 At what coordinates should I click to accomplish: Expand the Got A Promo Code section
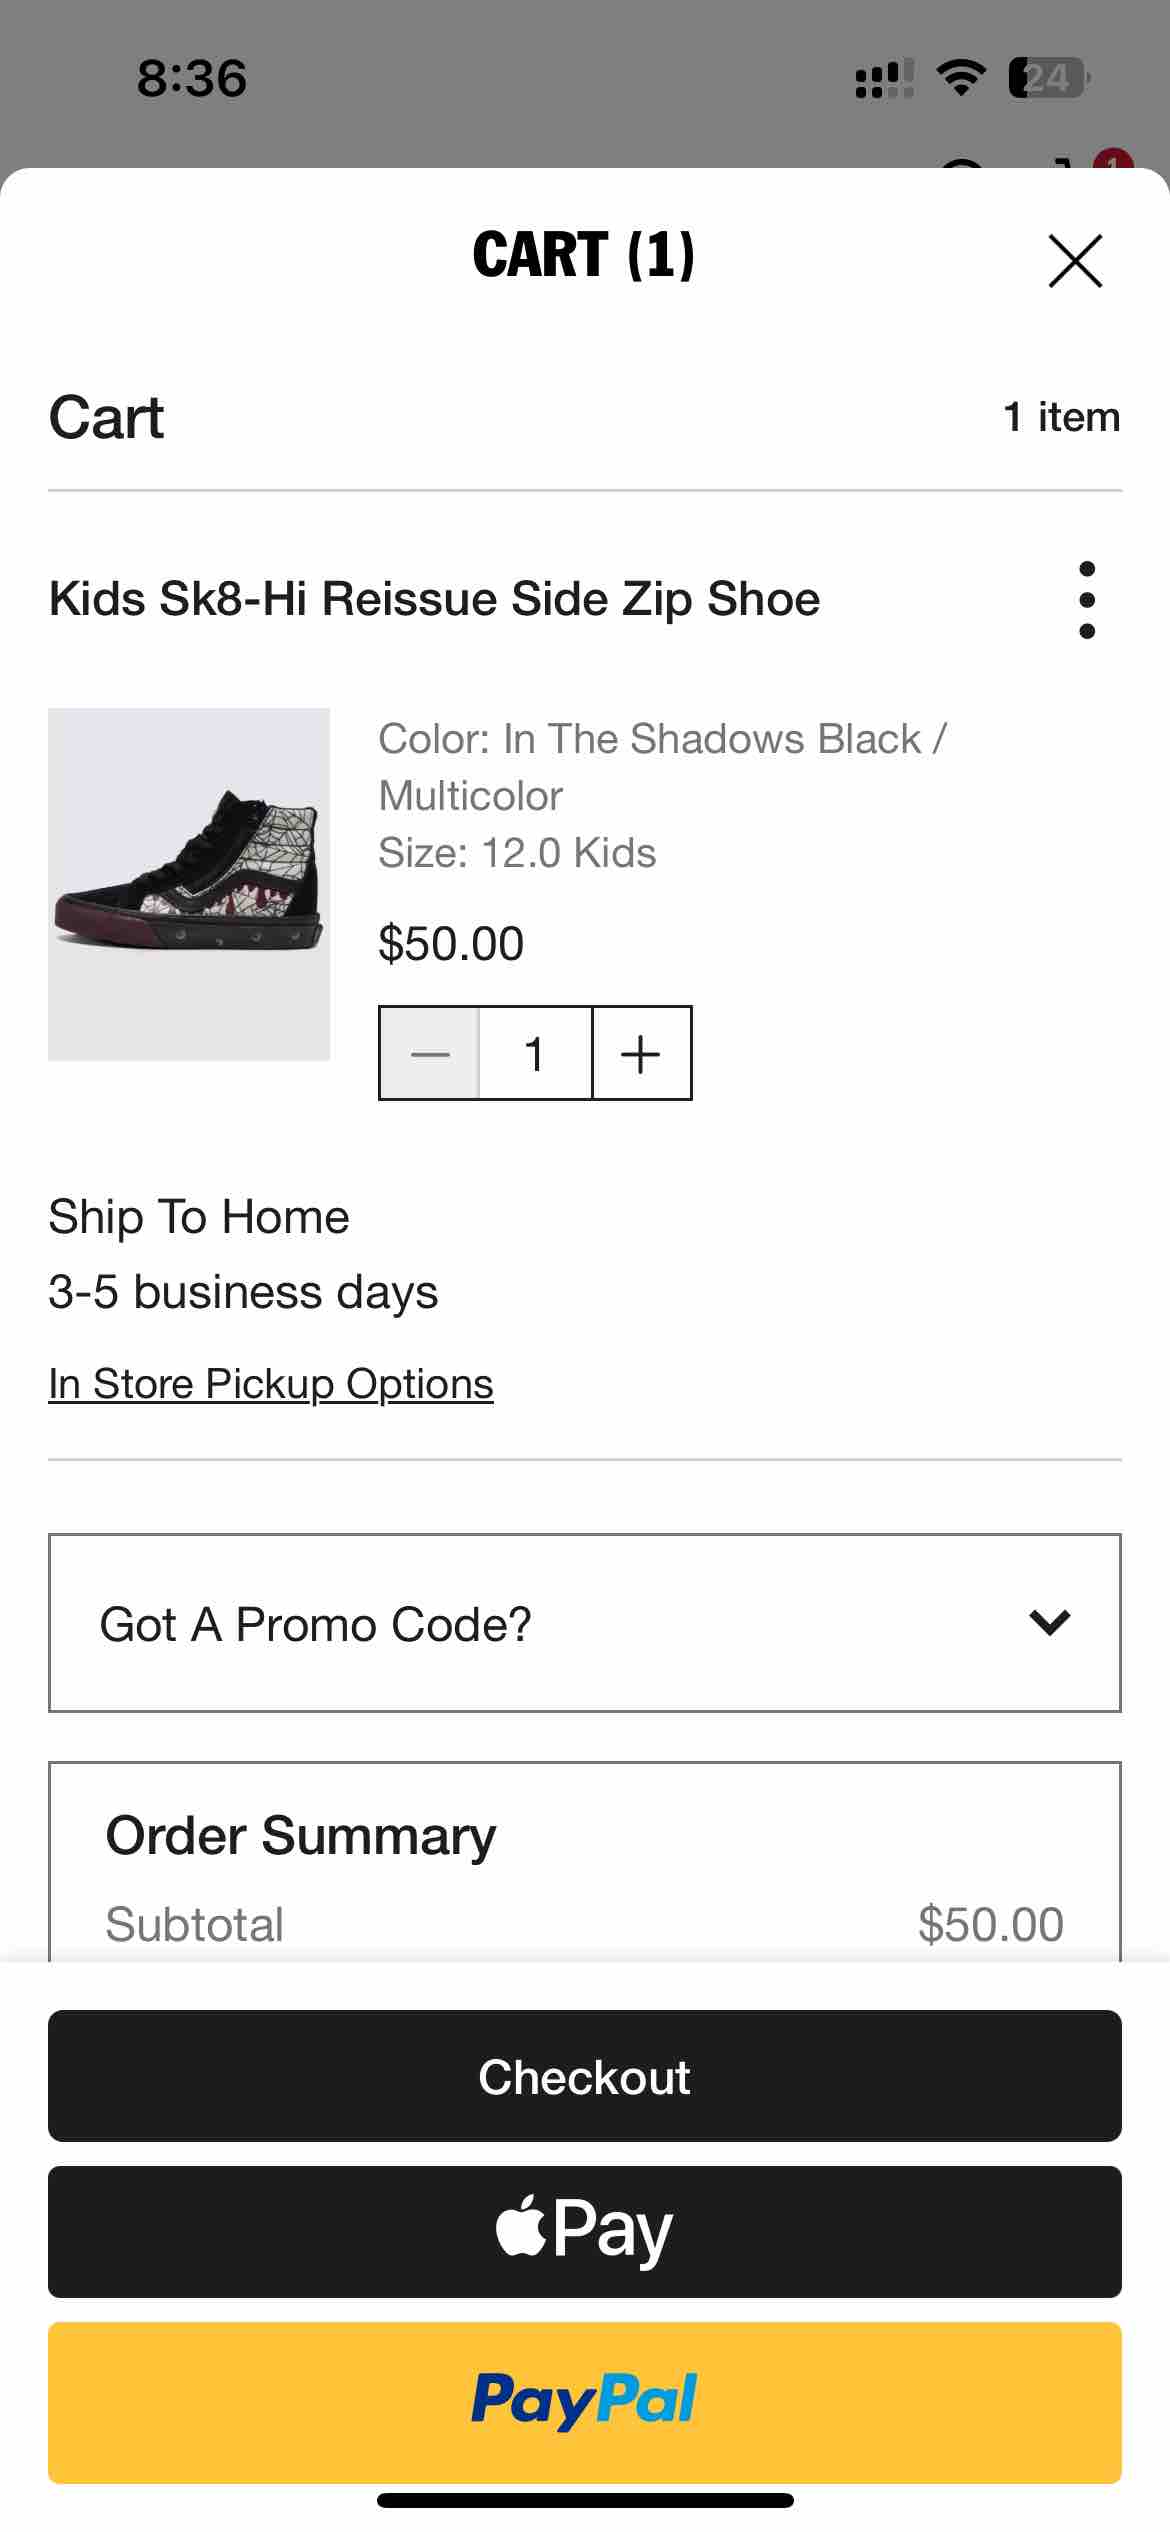click(585, 1623)
